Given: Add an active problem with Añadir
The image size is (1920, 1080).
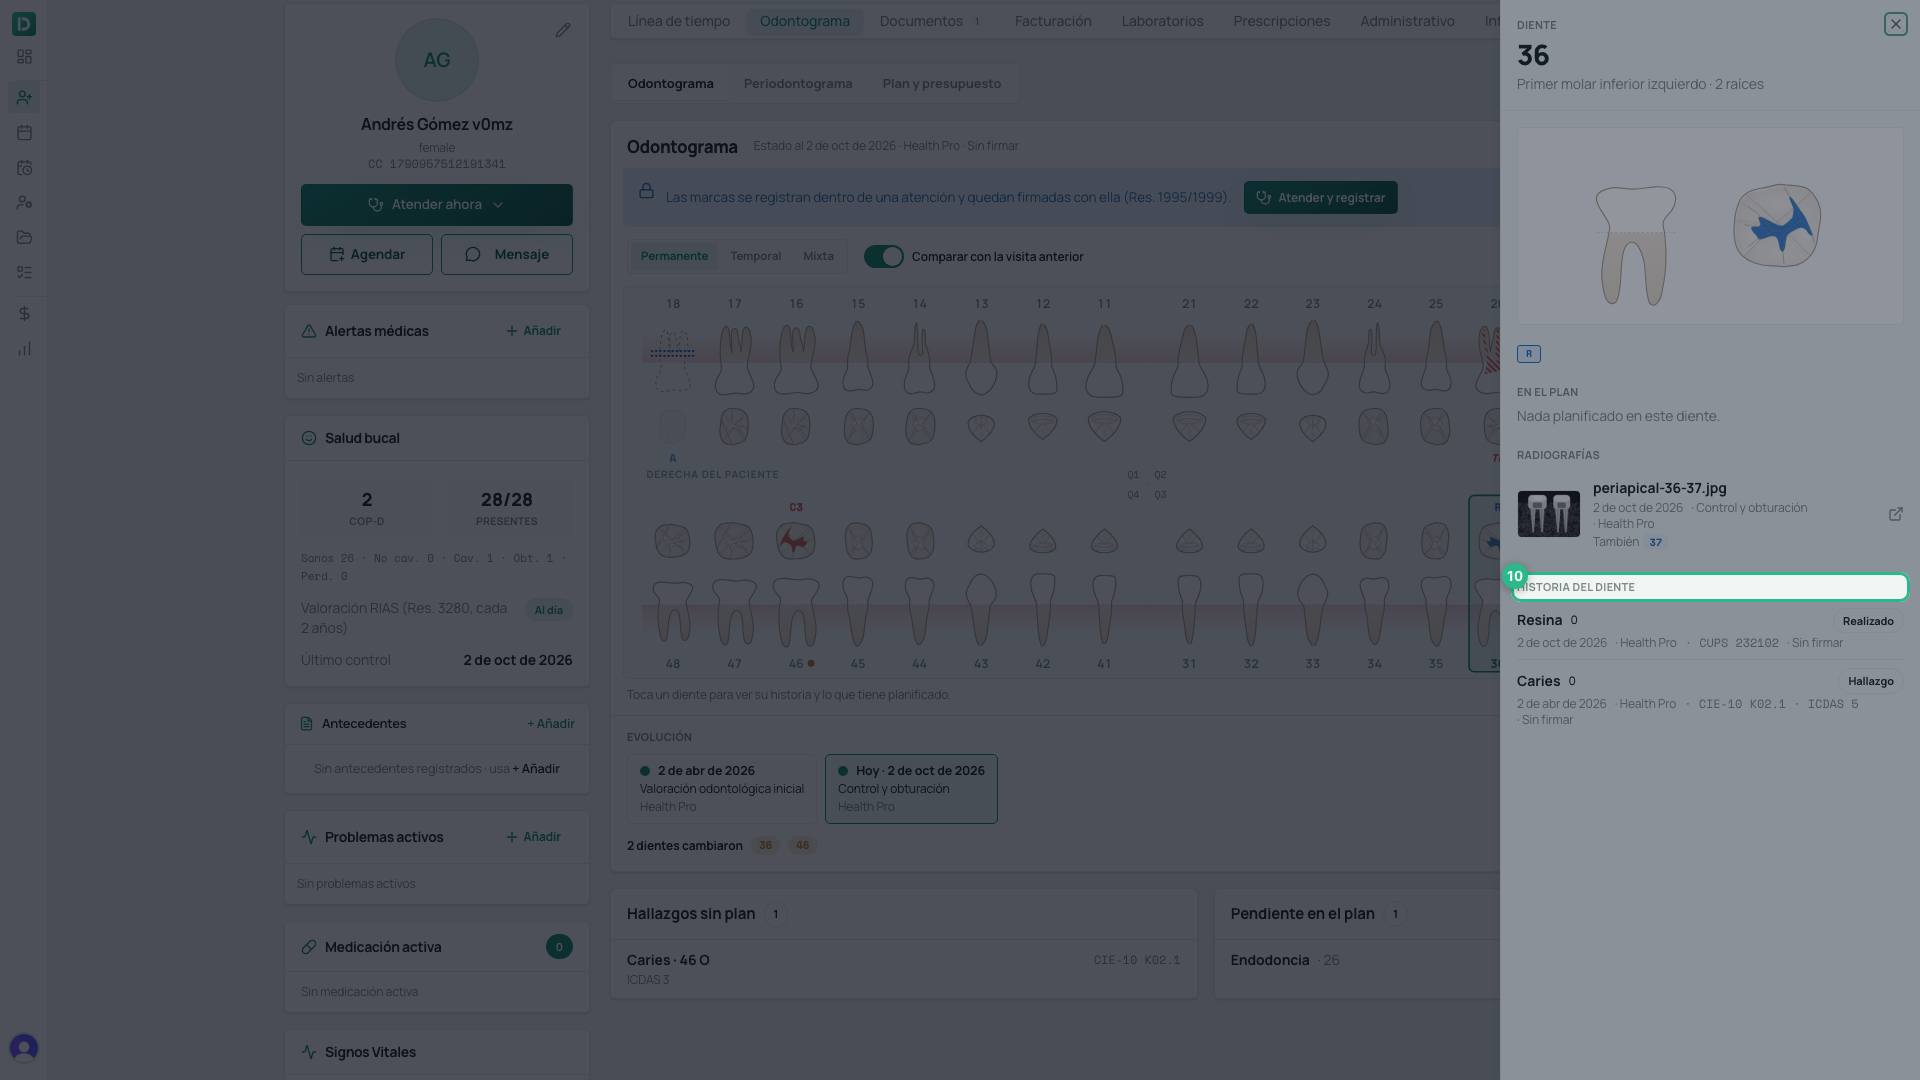Looking at the screenshot, I should click(x=533, y=837).
